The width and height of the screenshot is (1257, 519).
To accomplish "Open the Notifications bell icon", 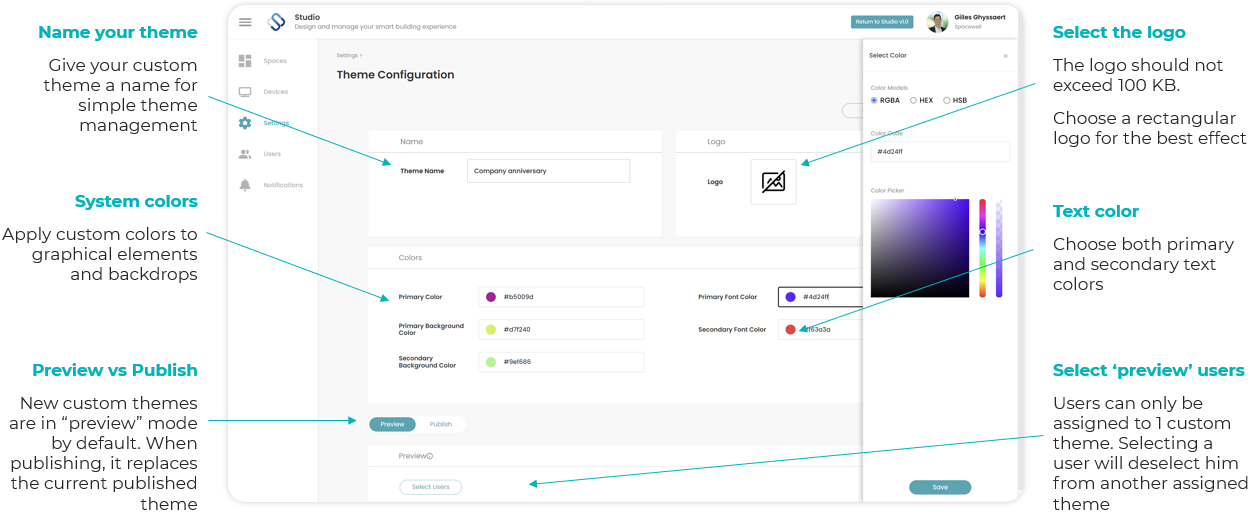I will [x=245, y=185].
